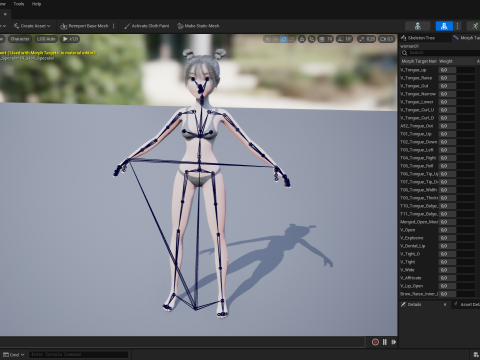Close the open asset tab
This screenshot has width=480, height=360.
(x=5, y=14)
